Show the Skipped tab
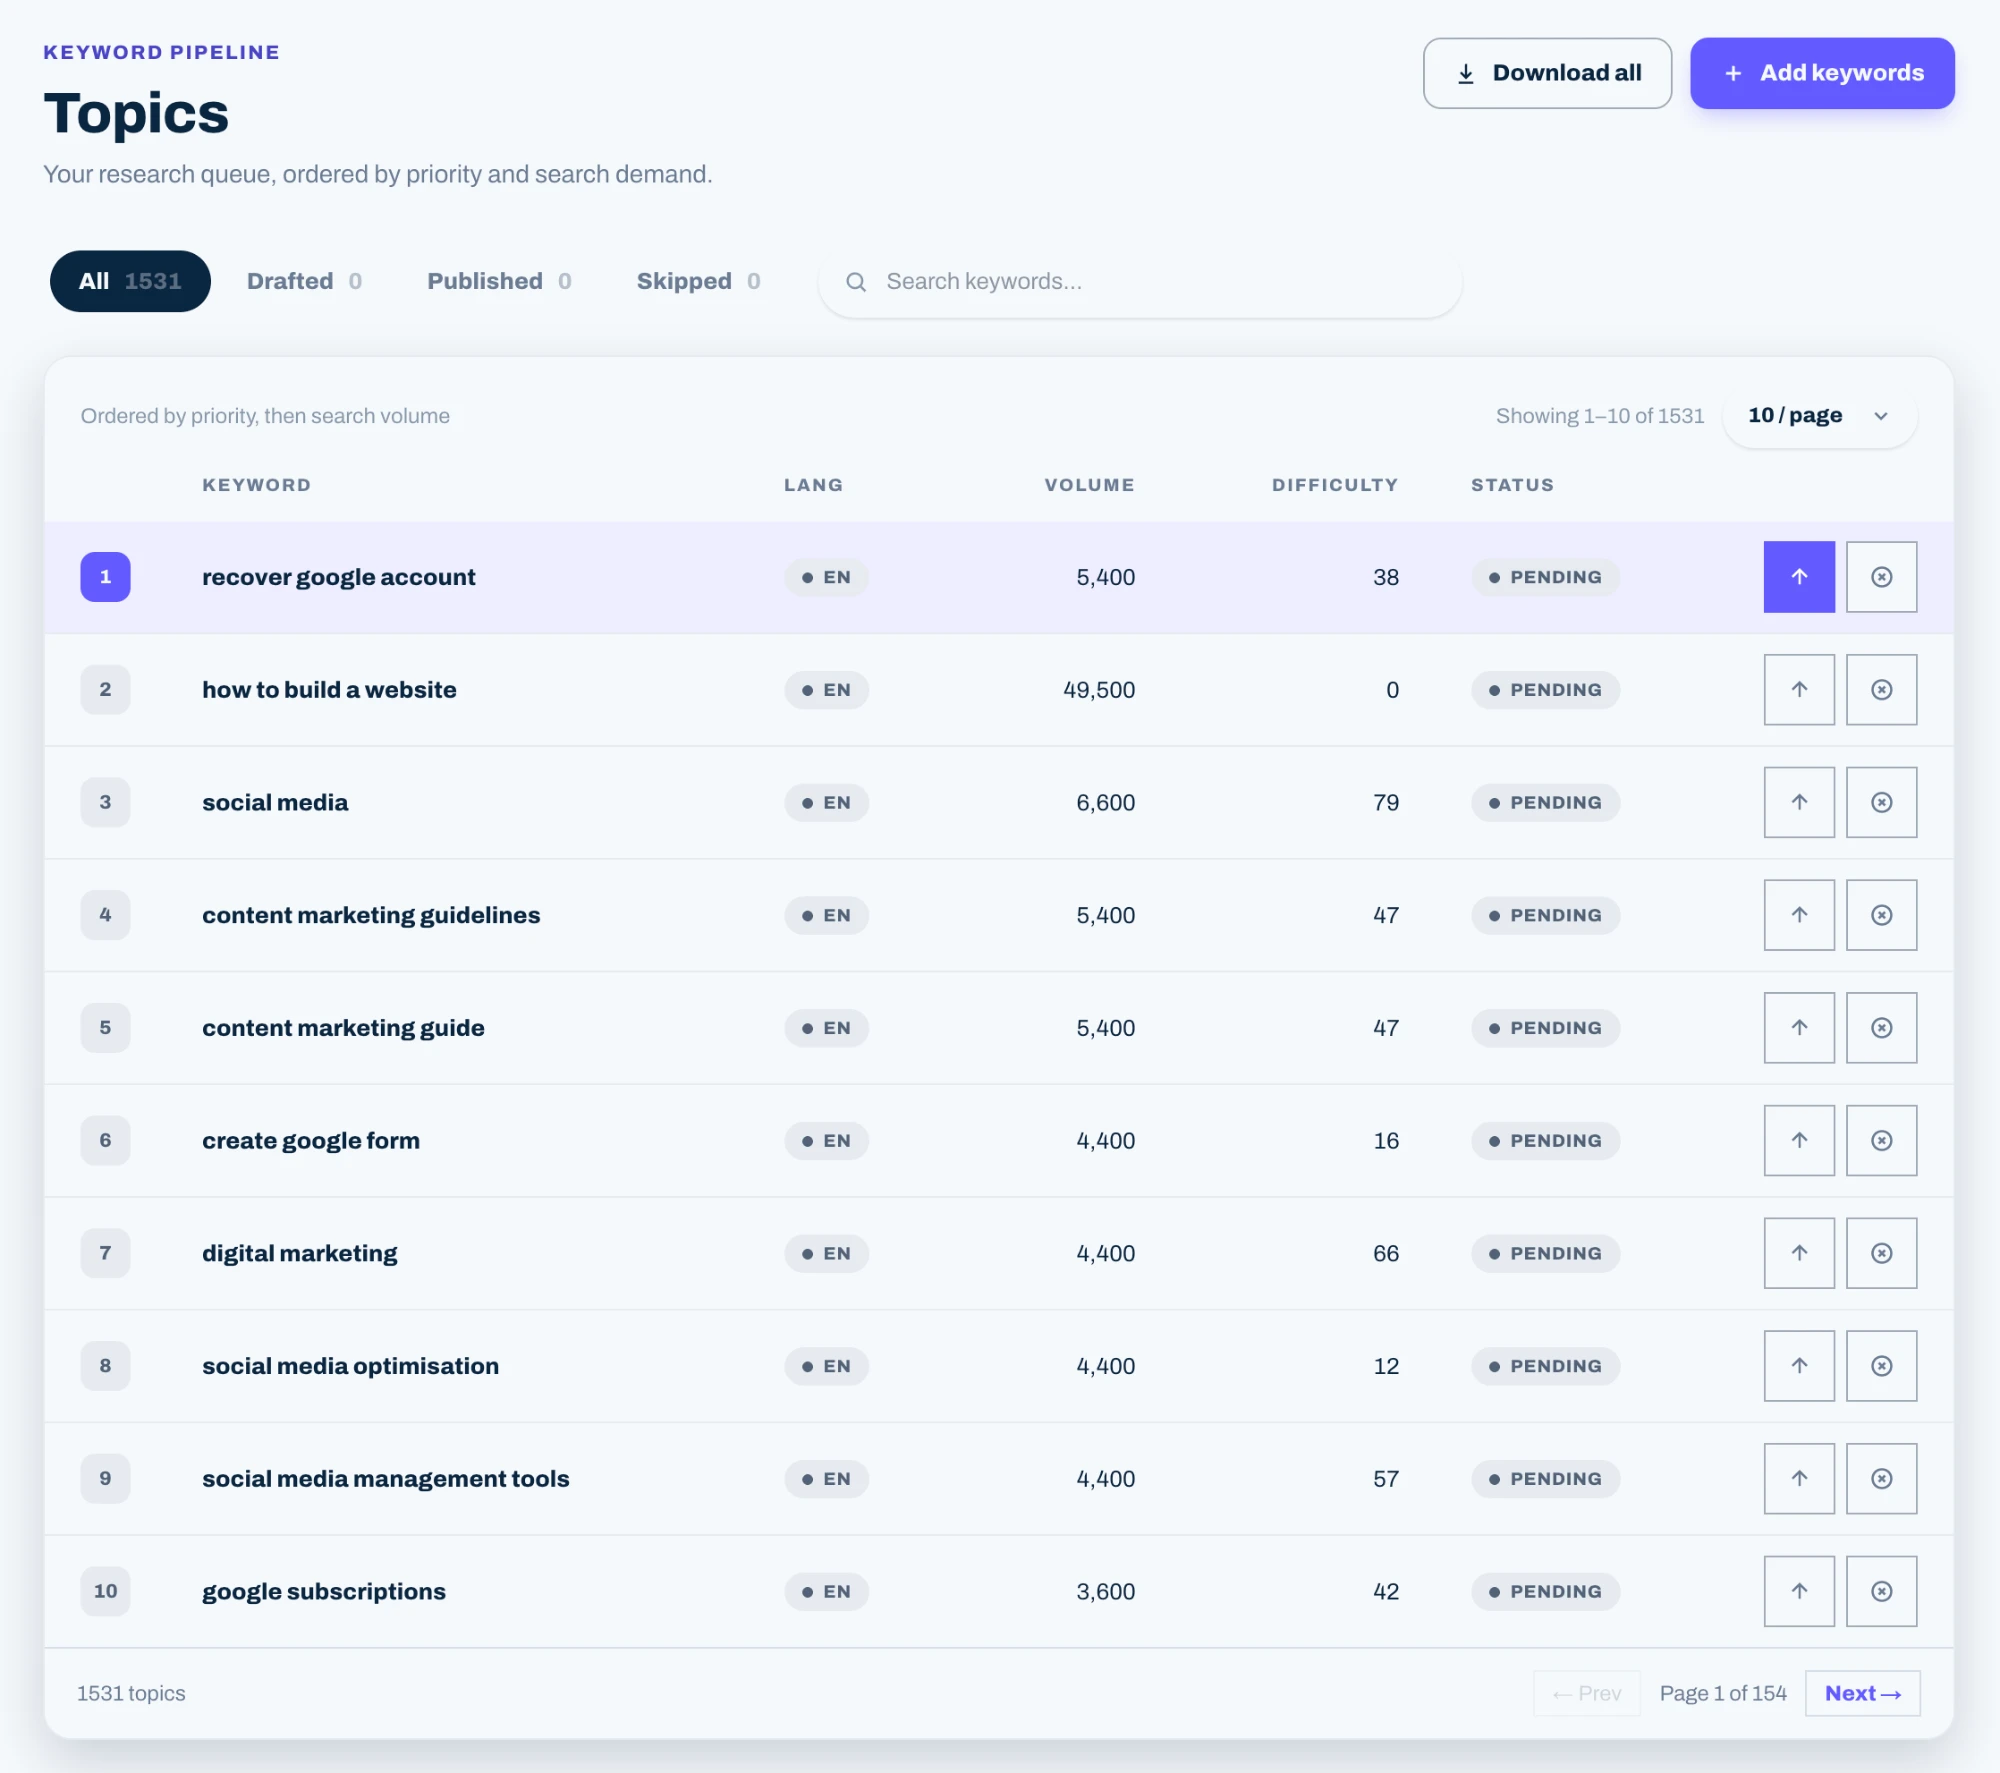Image resolution: width=2000 pixels, height=1773 pixels. [698, 281]
